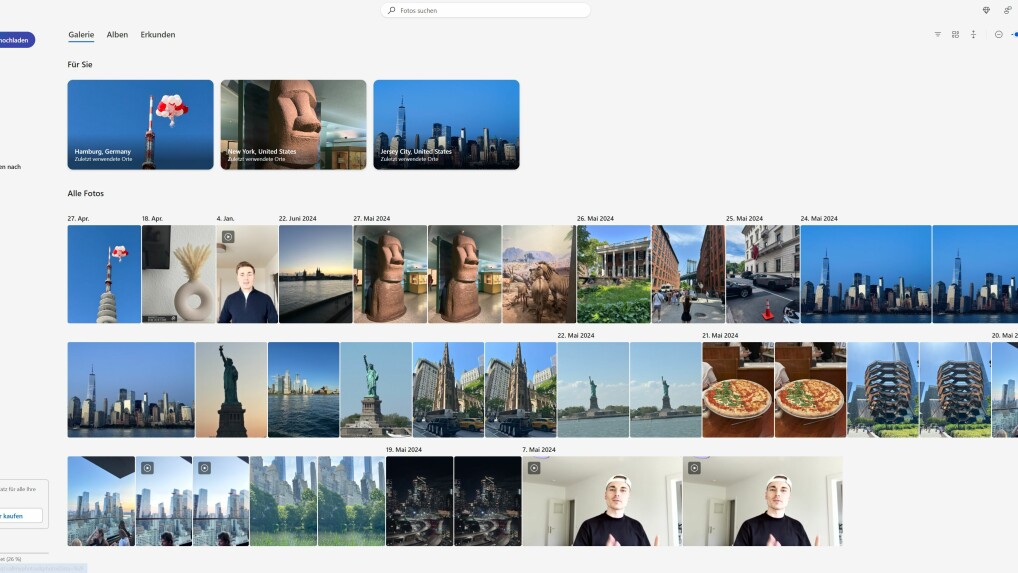Open the brick street with bridge photo
This screenshot has height=573, width=1018.
(x=688, y=274)
